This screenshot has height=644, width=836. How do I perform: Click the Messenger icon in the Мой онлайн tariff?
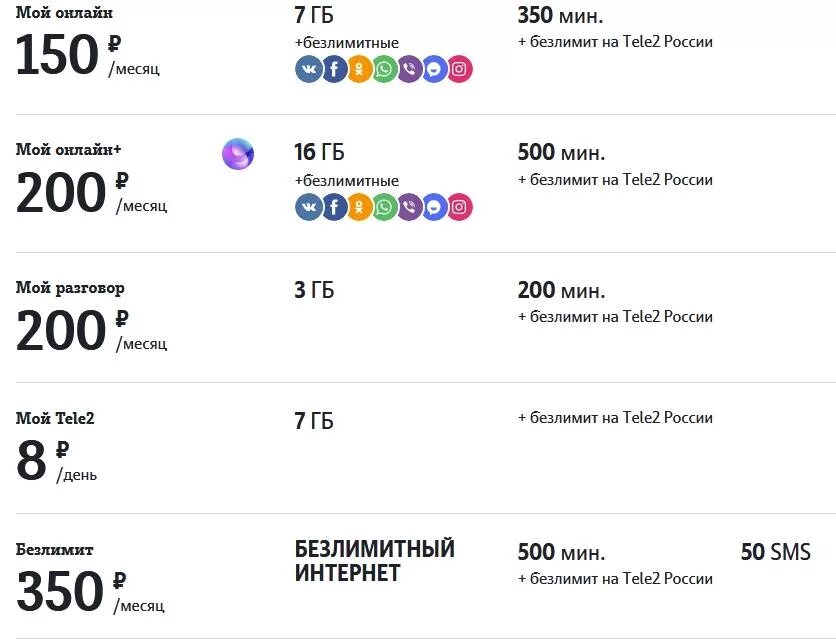pyautogui.click(x=434, y=69)
